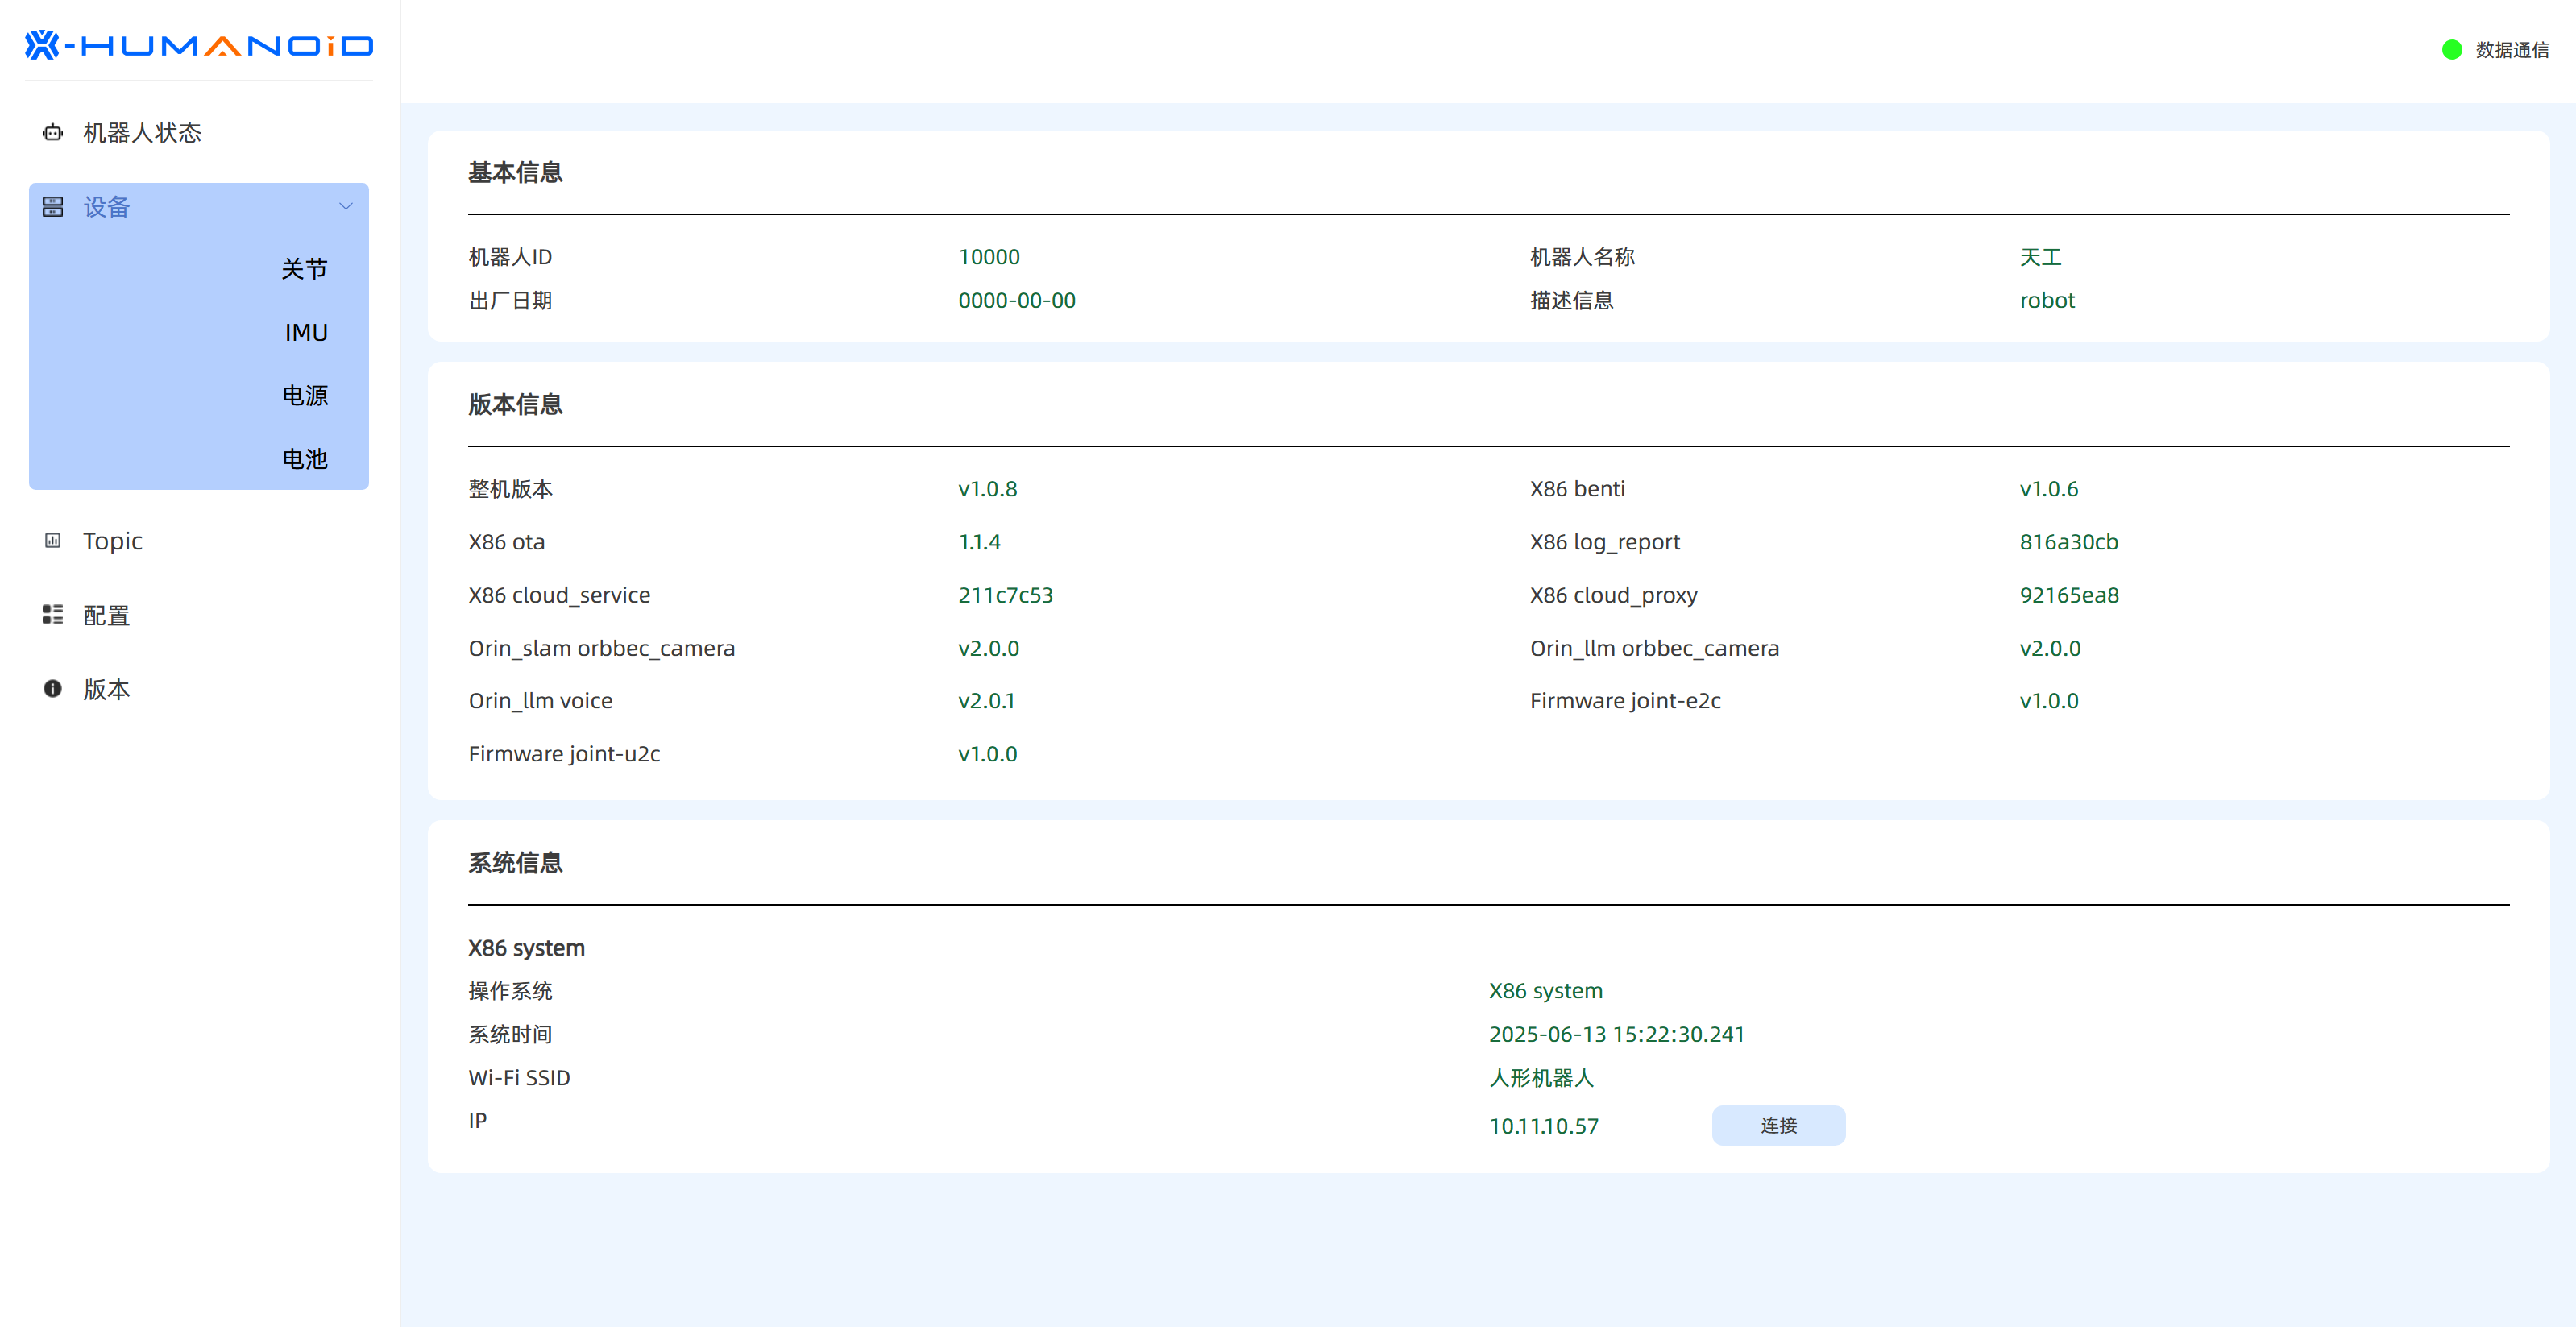Open the 机器人状态 menu item
The height and width of the screenshot is (1327, 2576).
click(142, 133)
